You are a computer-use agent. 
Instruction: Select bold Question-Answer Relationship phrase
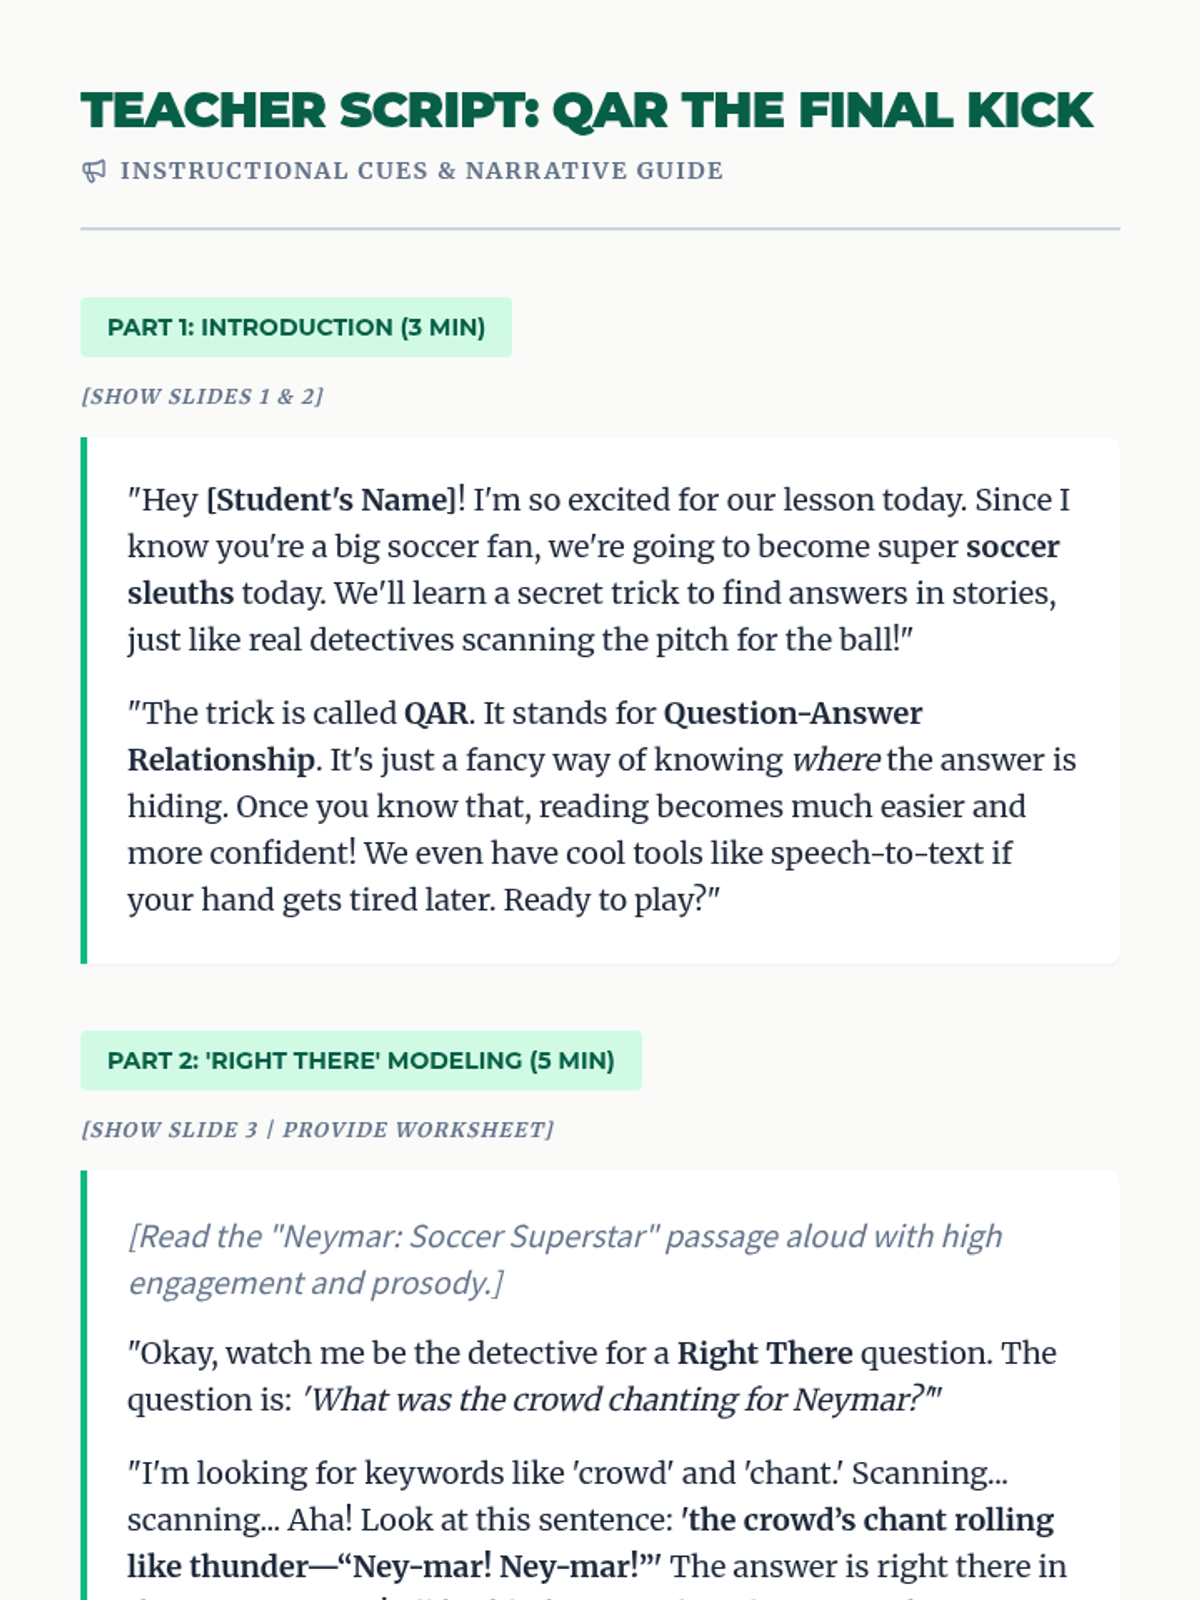pos(525,736)
